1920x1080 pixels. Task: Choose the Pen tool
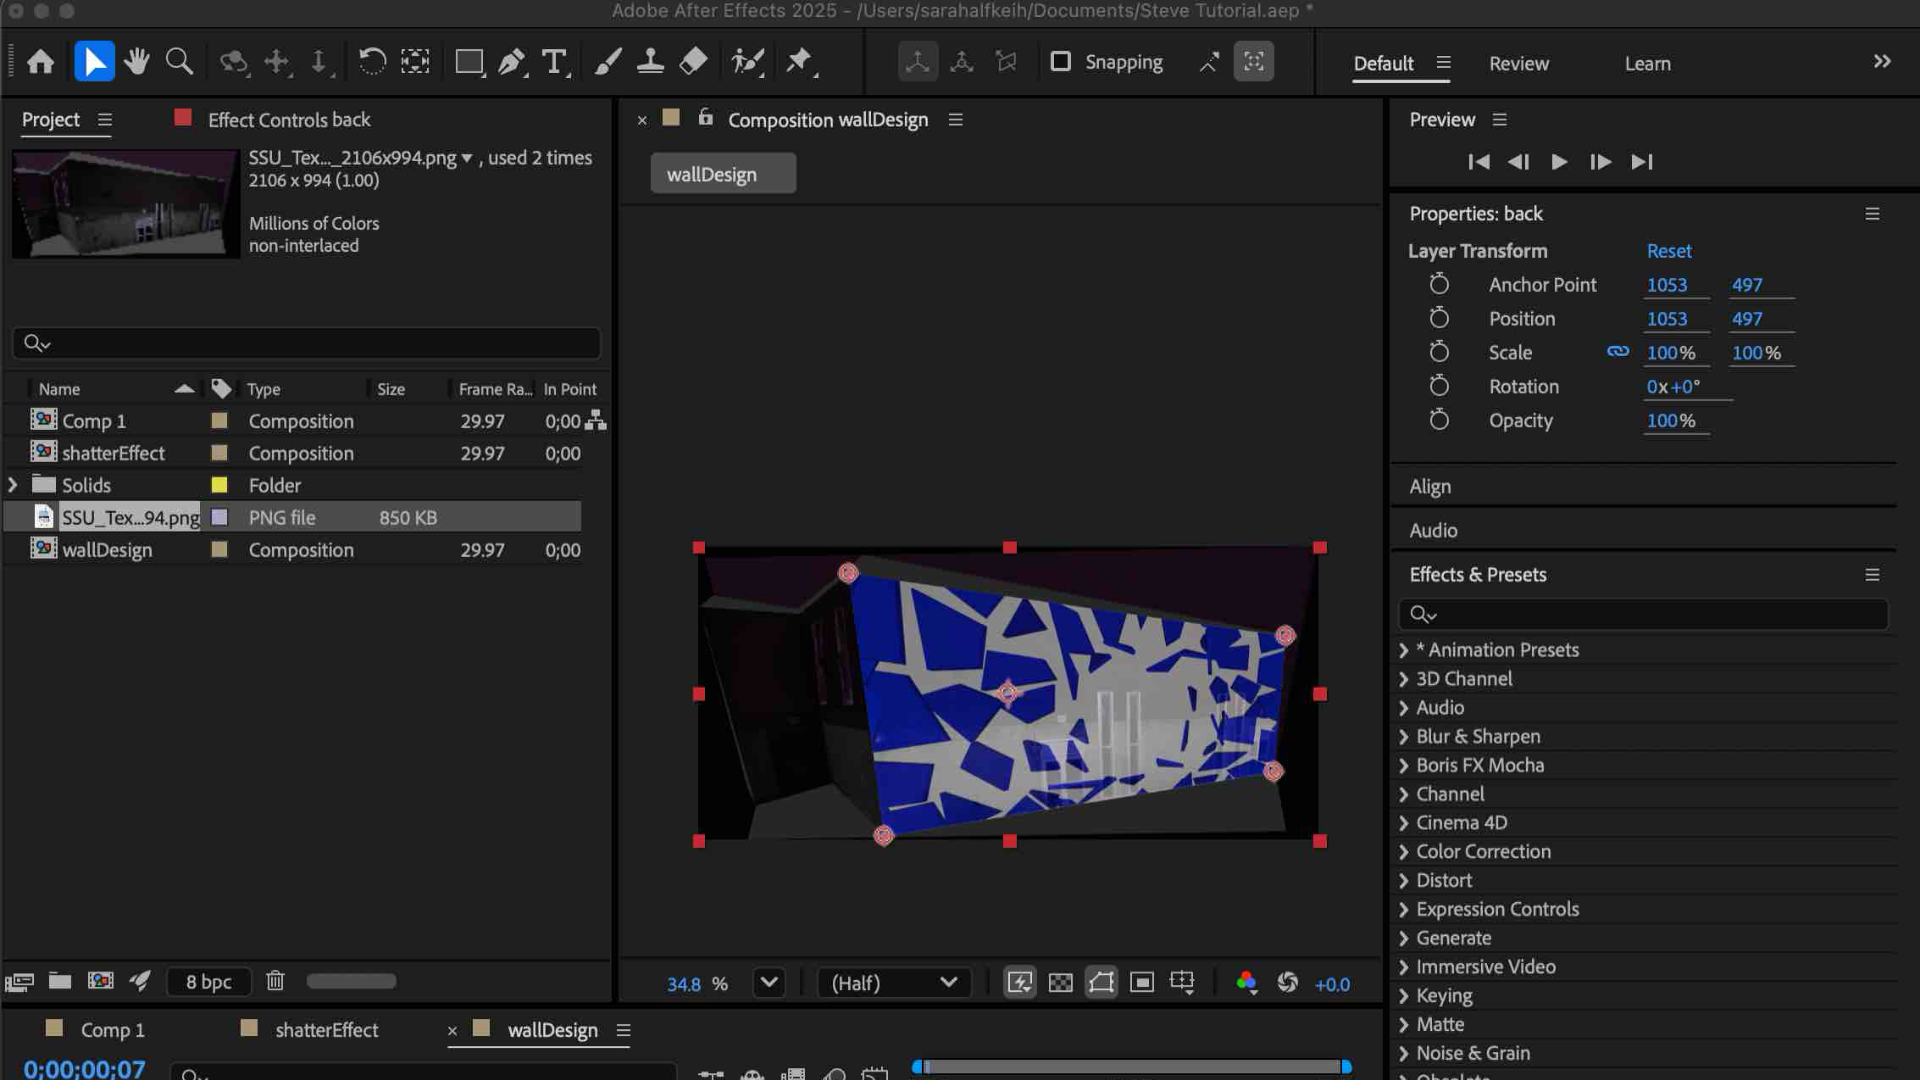tap(510, 61)
